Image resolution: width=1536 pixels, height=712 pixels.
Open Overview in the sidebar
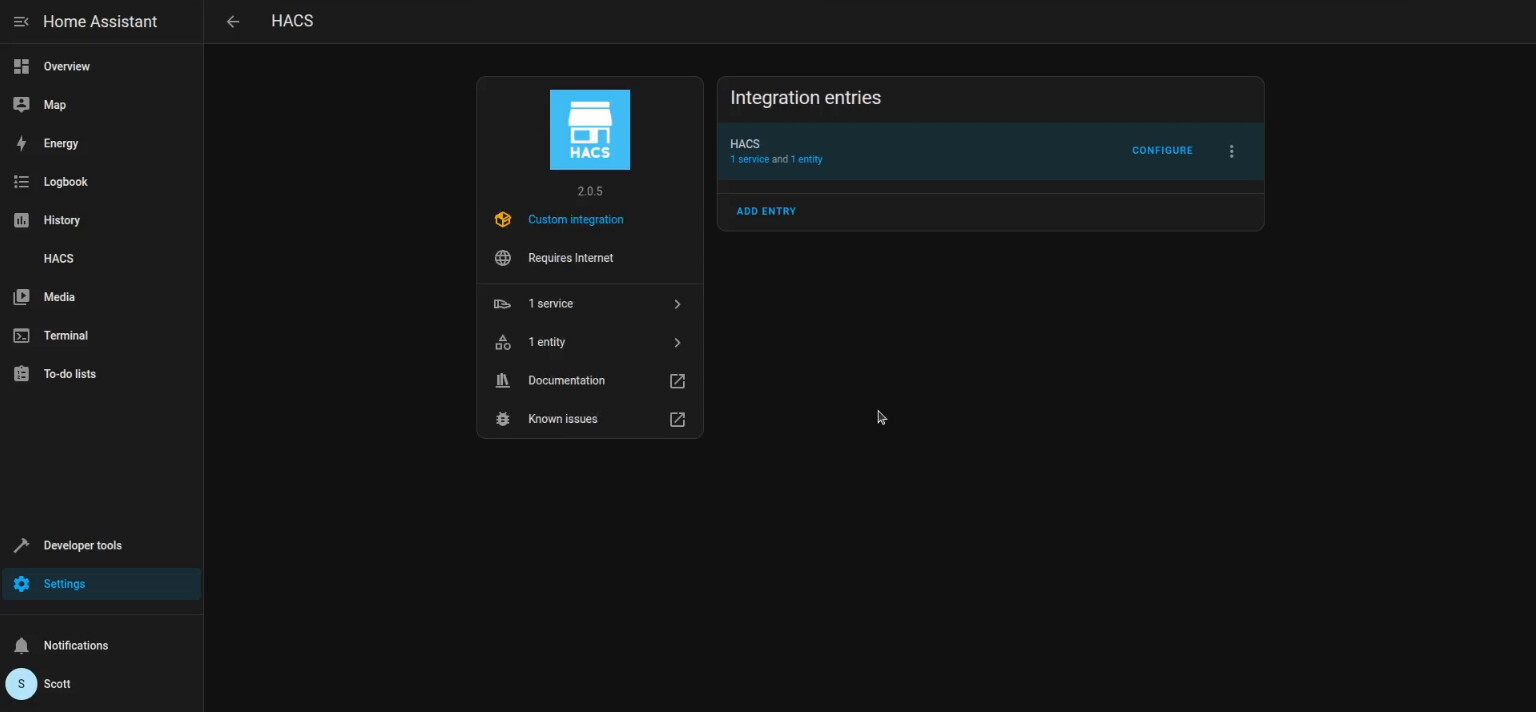(x=102, y=67)
